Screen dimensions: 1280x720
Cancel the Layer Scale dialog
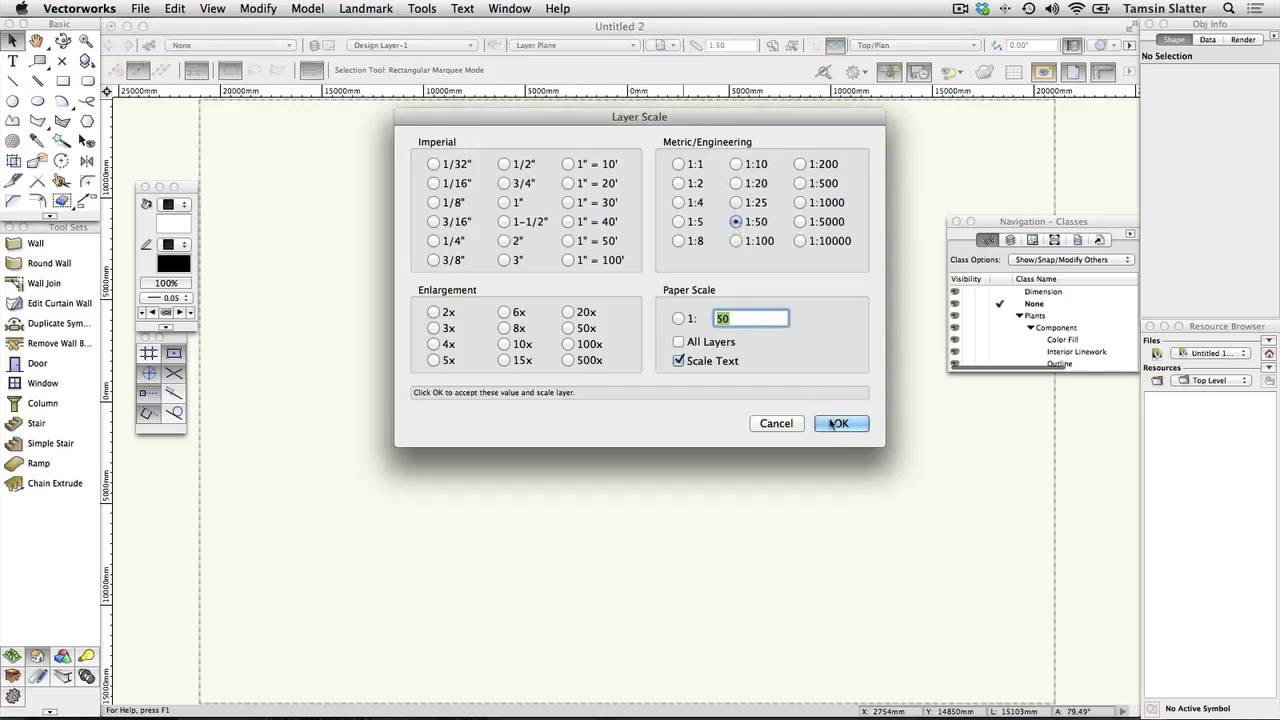coord(776,424)
